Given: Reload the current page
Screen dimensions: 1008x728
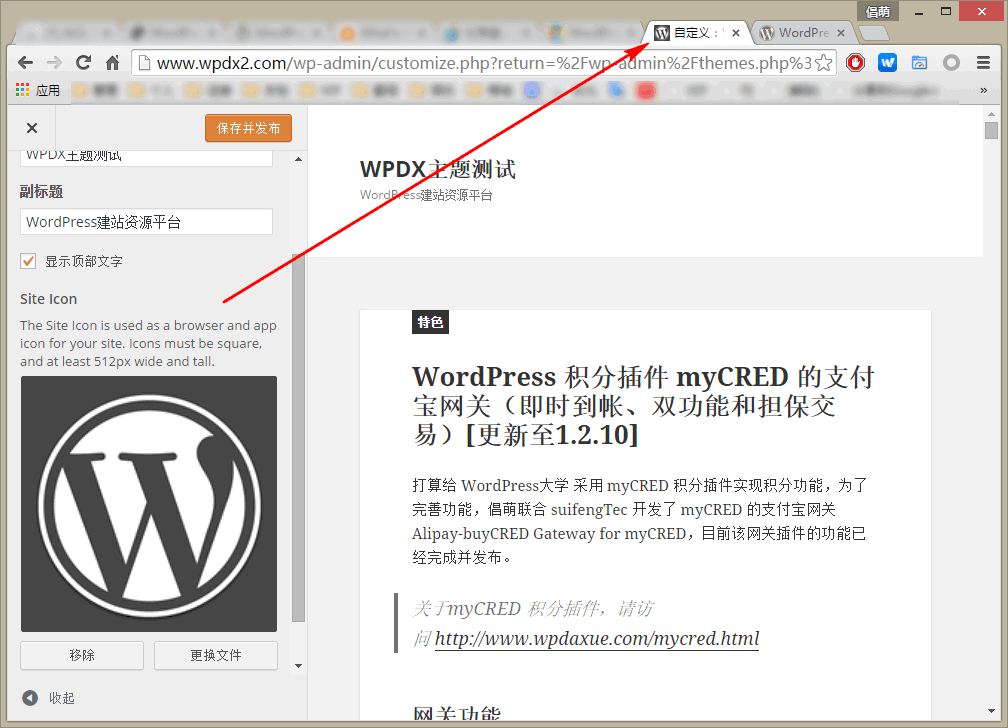Looking at the screenshot, I should pyautogui.click(x=84, y=62).
